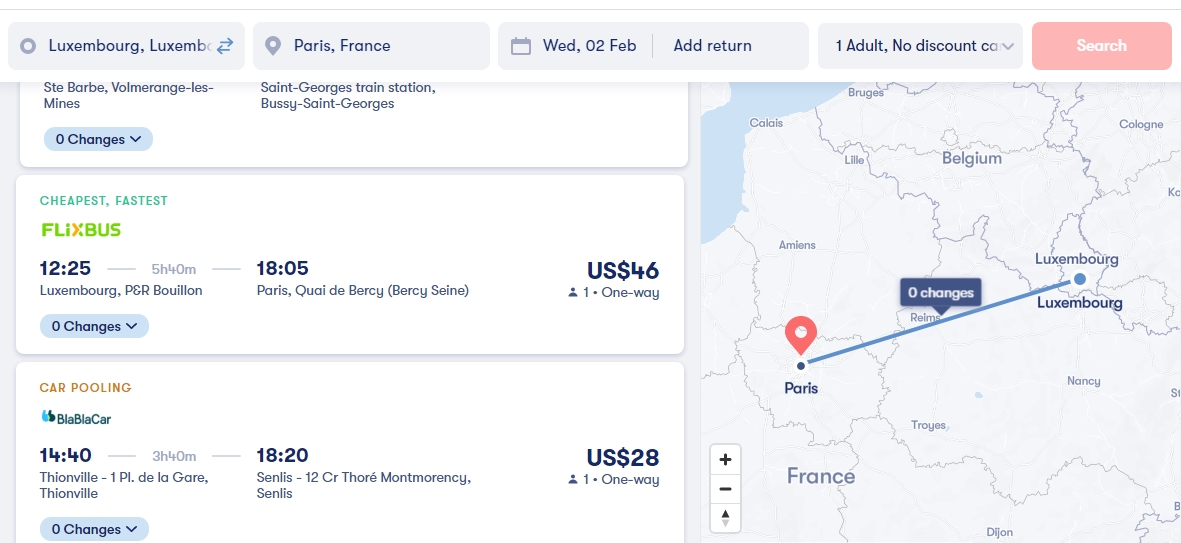Edit the Paris, France destination field
Screen dimensions: 1181x543
371,46
